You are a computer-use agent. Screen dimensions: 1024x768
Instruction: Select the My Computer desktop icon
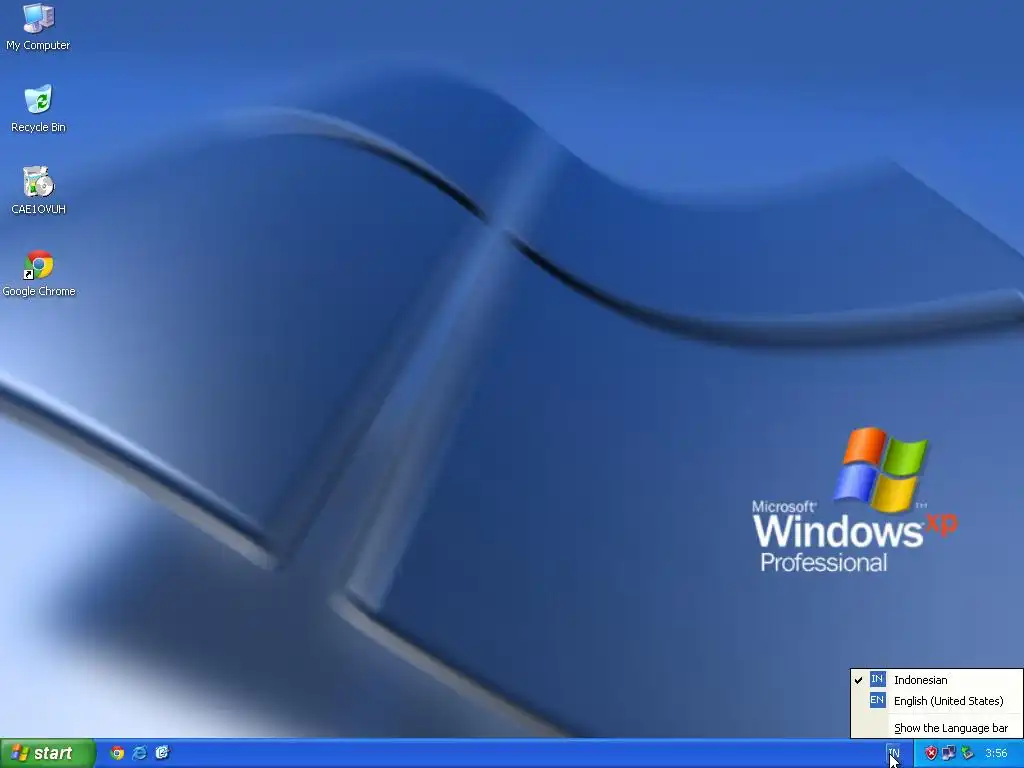point(38,27)
